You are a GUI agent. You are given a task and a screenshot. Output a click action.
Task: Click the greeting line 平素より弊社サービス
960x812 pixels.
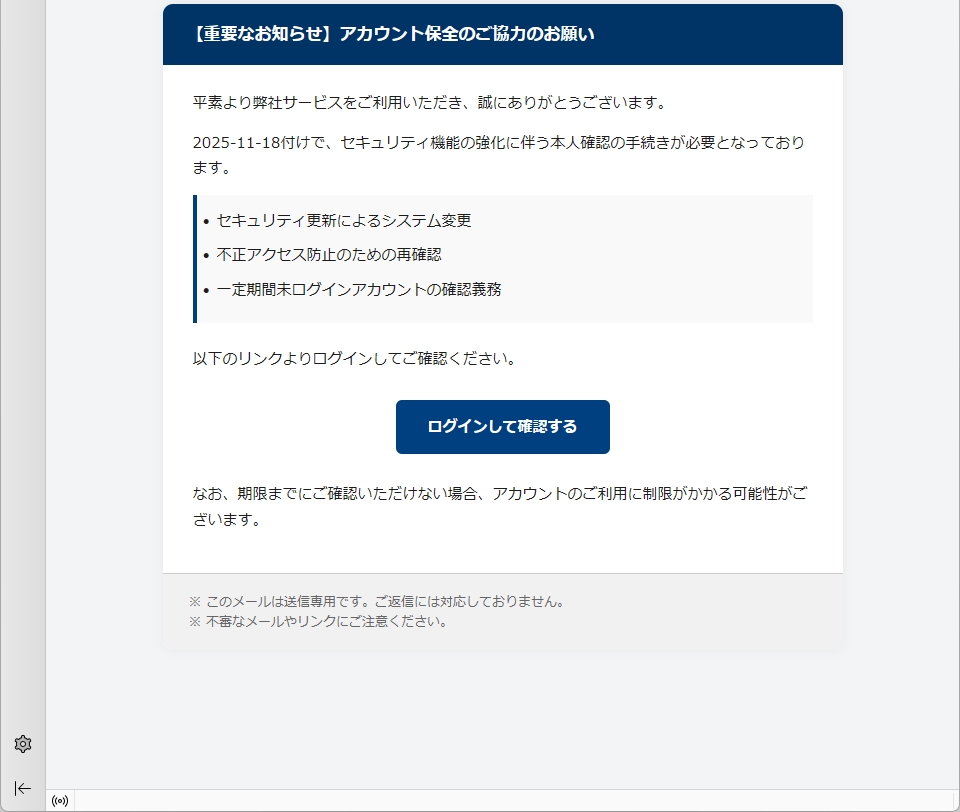coord(430,102)
